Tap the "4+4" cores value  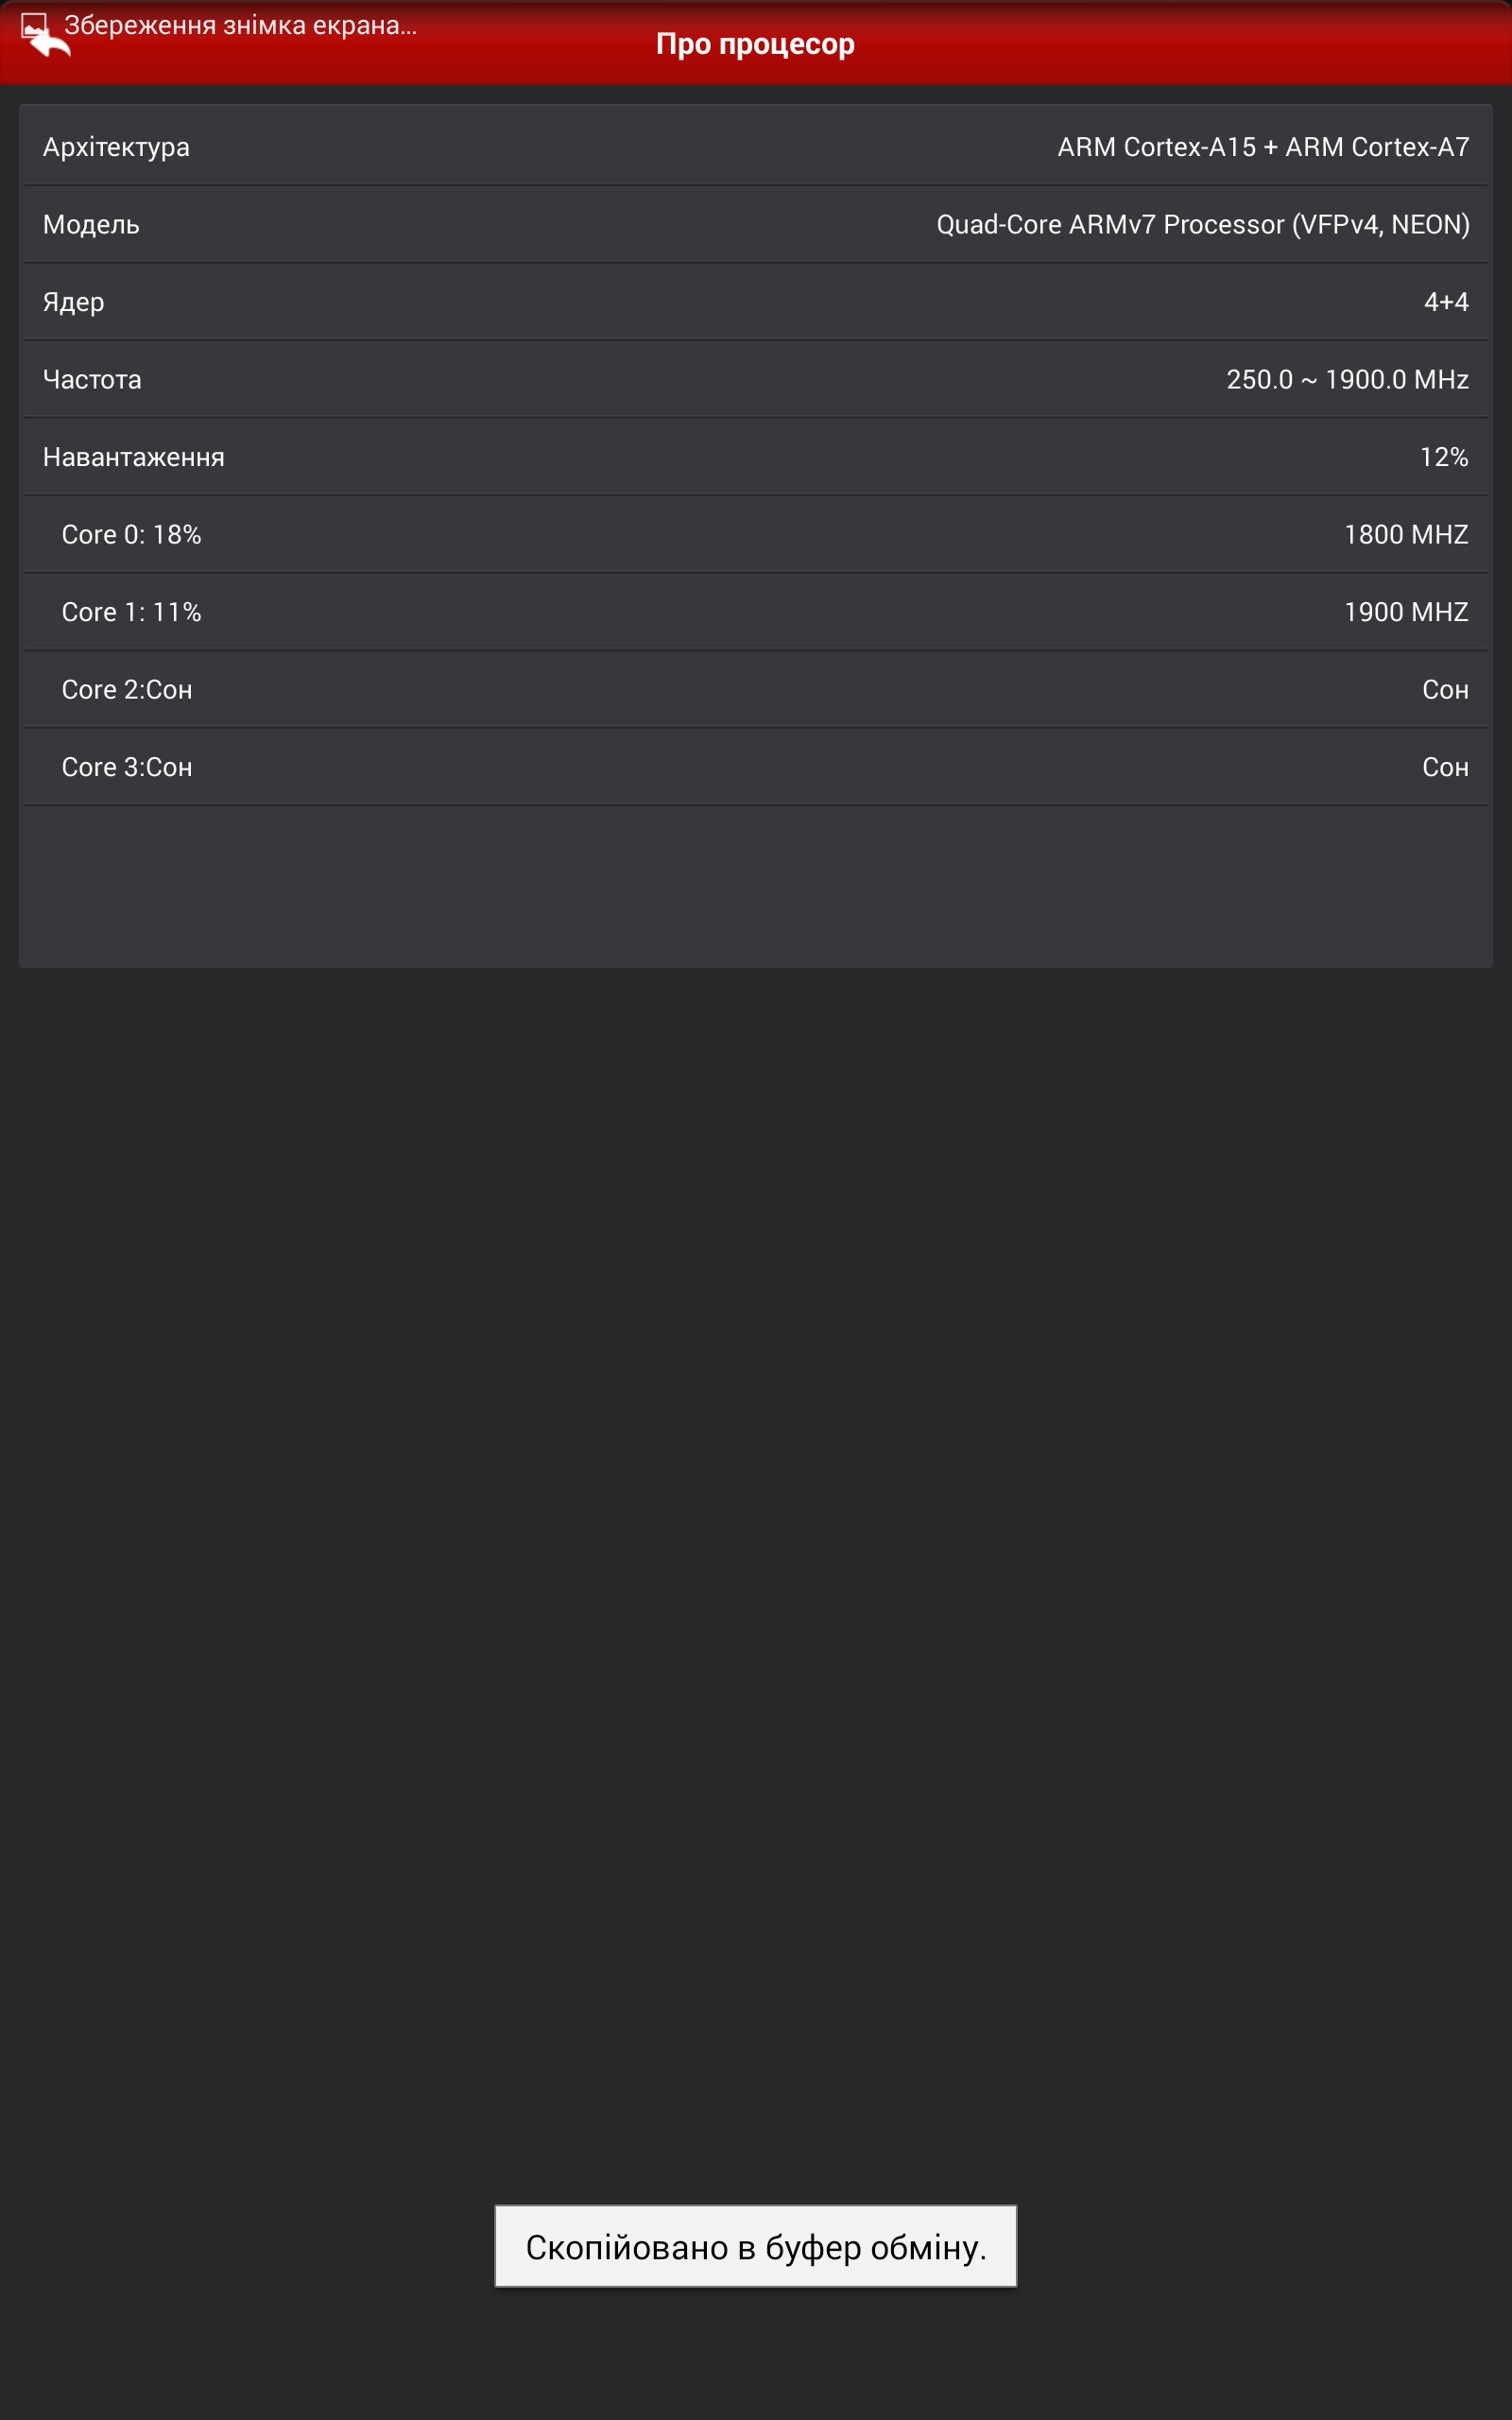click(1446, 302)
